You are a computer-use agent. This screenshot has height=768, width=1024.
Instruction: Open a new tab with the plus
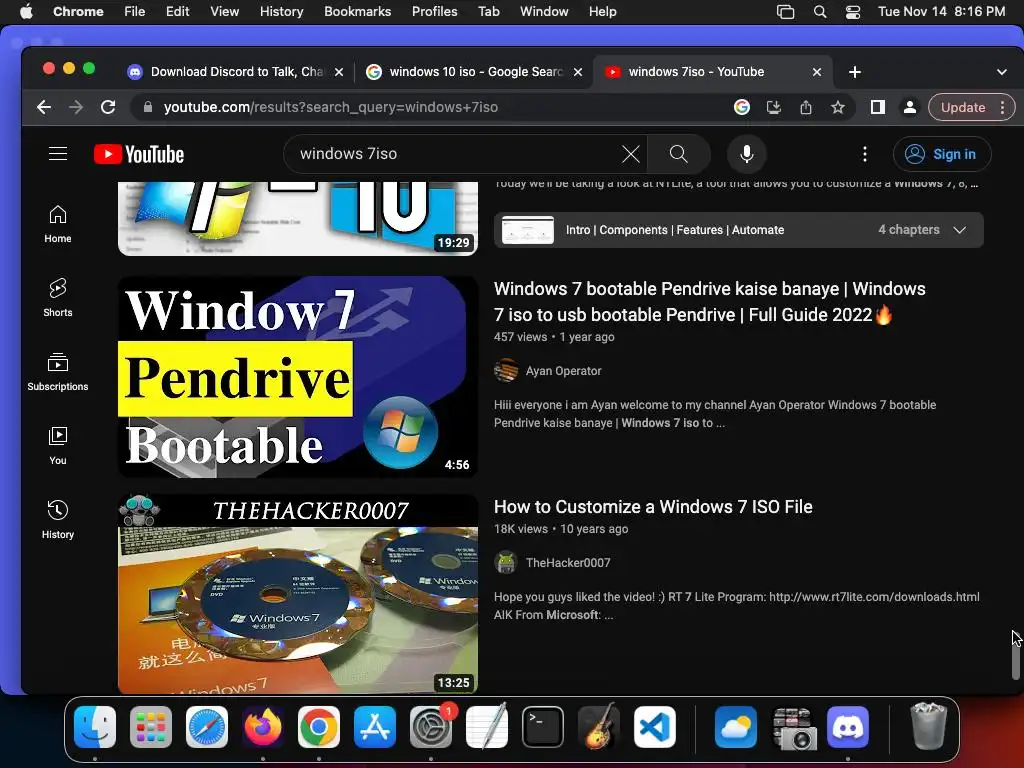(x=854, y=72)
